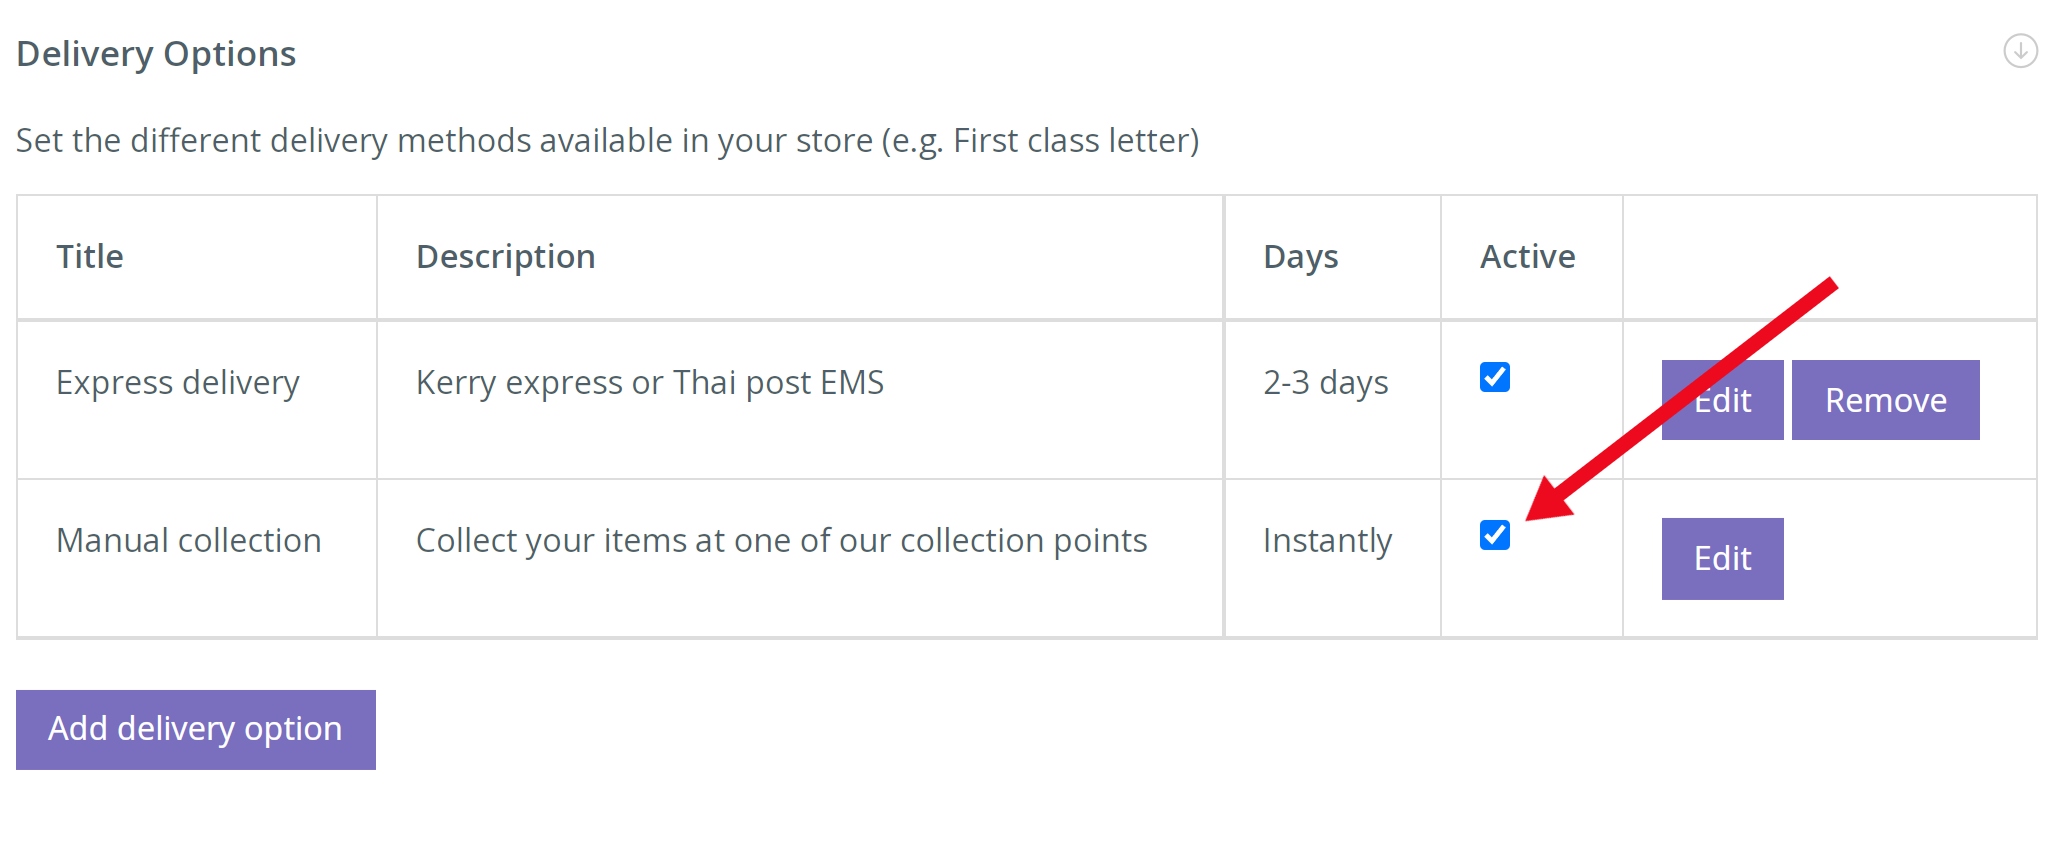The height and width of the screenshot is (850, 2064).
Task: Click the red arrow annotation
Action: (1680, 399)
